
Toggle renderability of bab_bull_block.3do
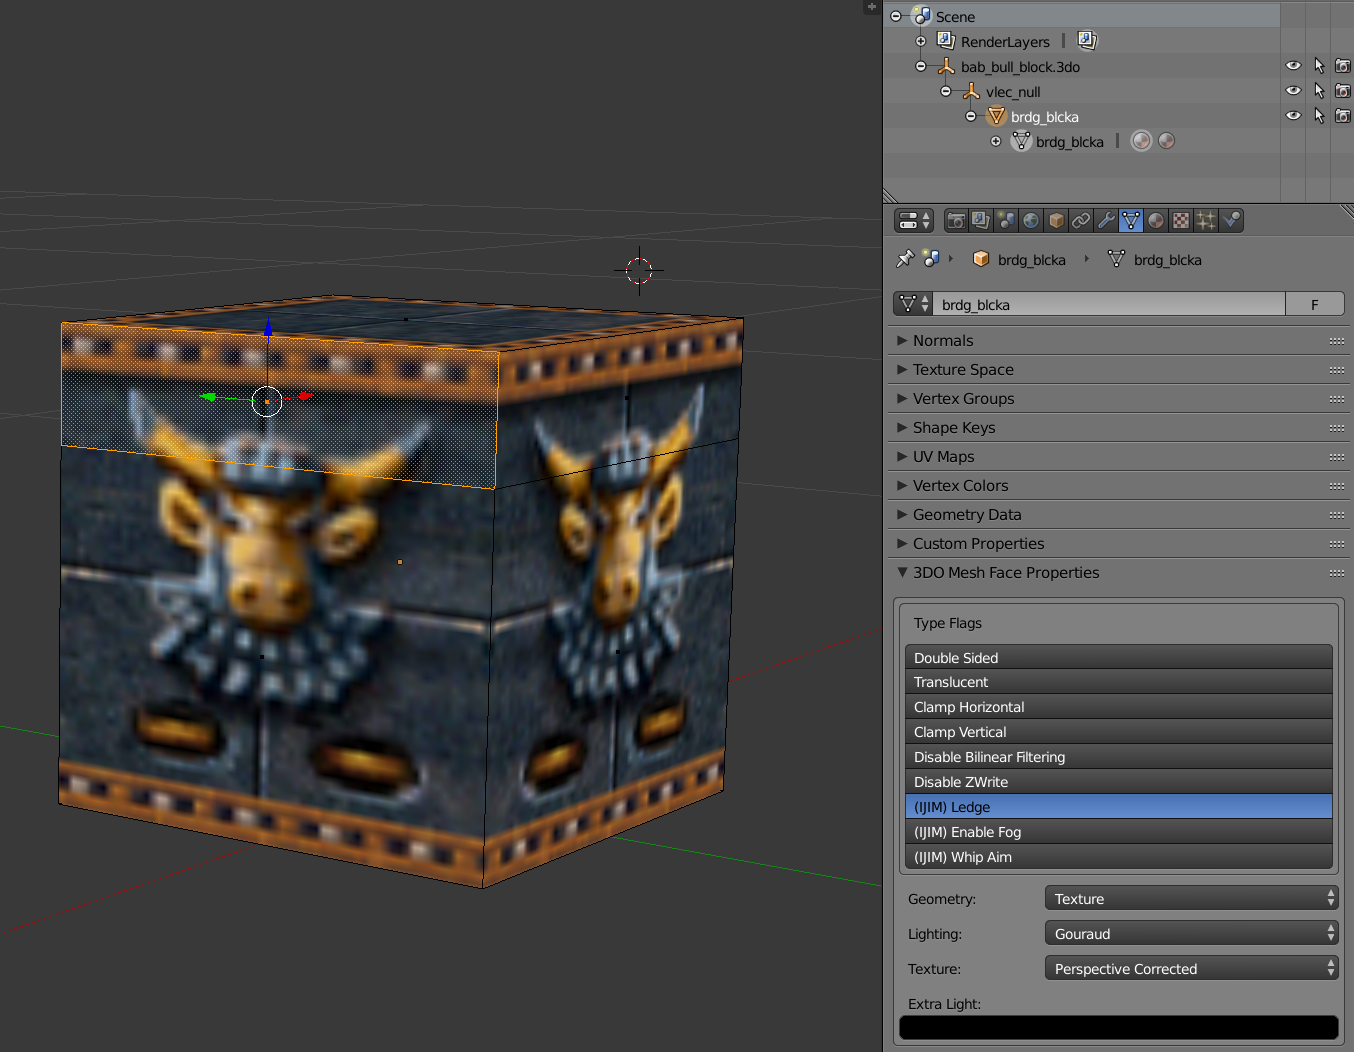point(1343,66)
